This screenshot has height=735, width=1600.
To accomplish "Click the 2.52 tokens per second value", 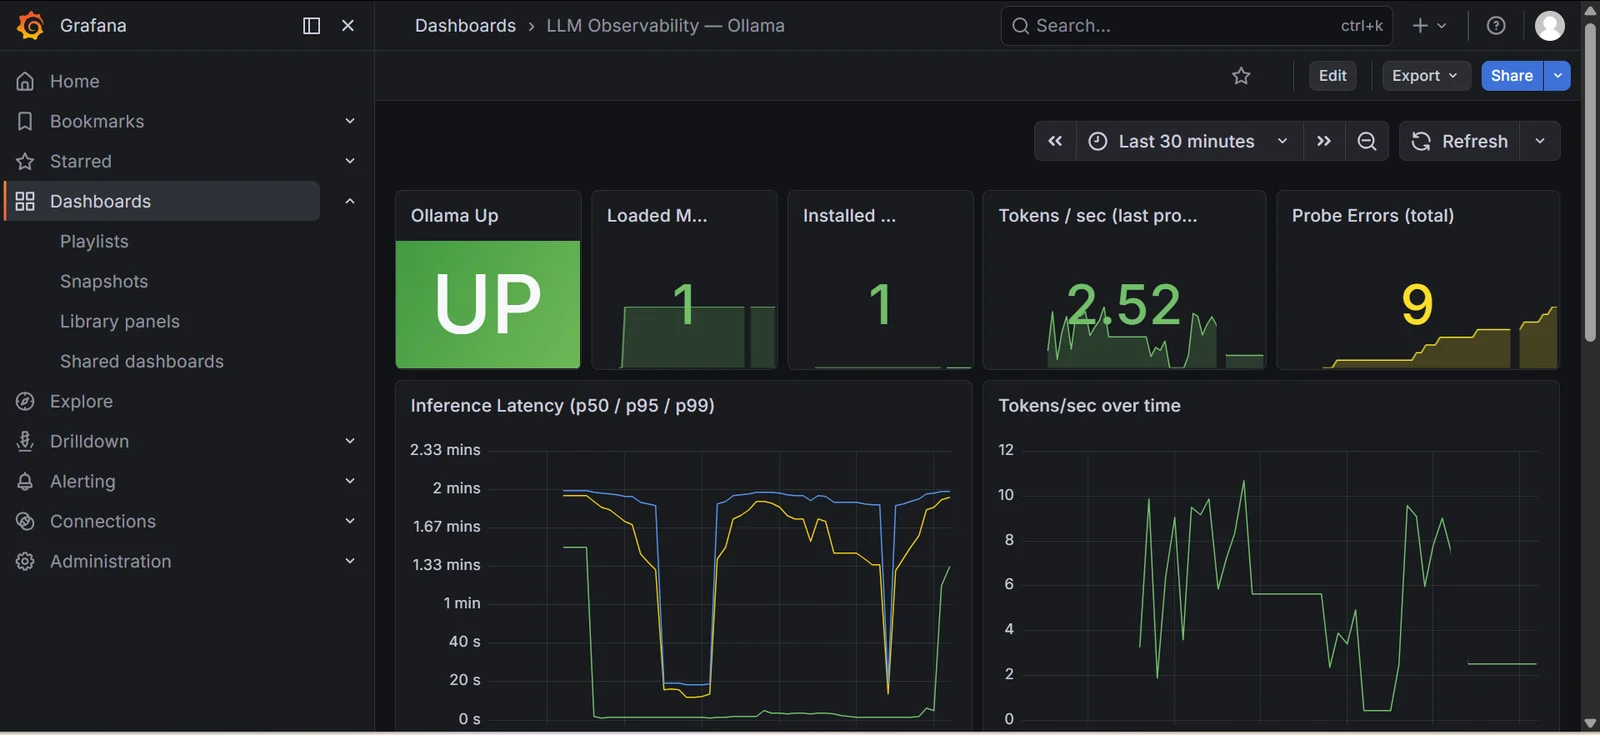I will click(1124, 304).
